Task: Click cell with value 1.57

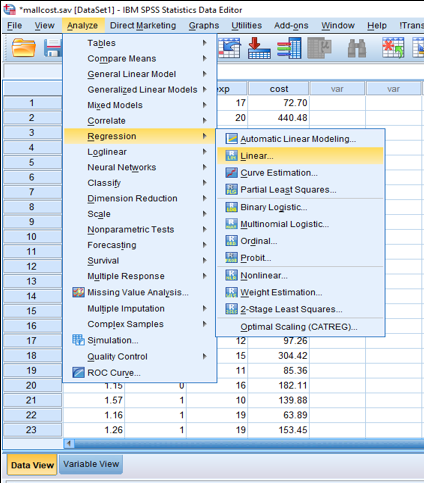Action: coord(94,400)
